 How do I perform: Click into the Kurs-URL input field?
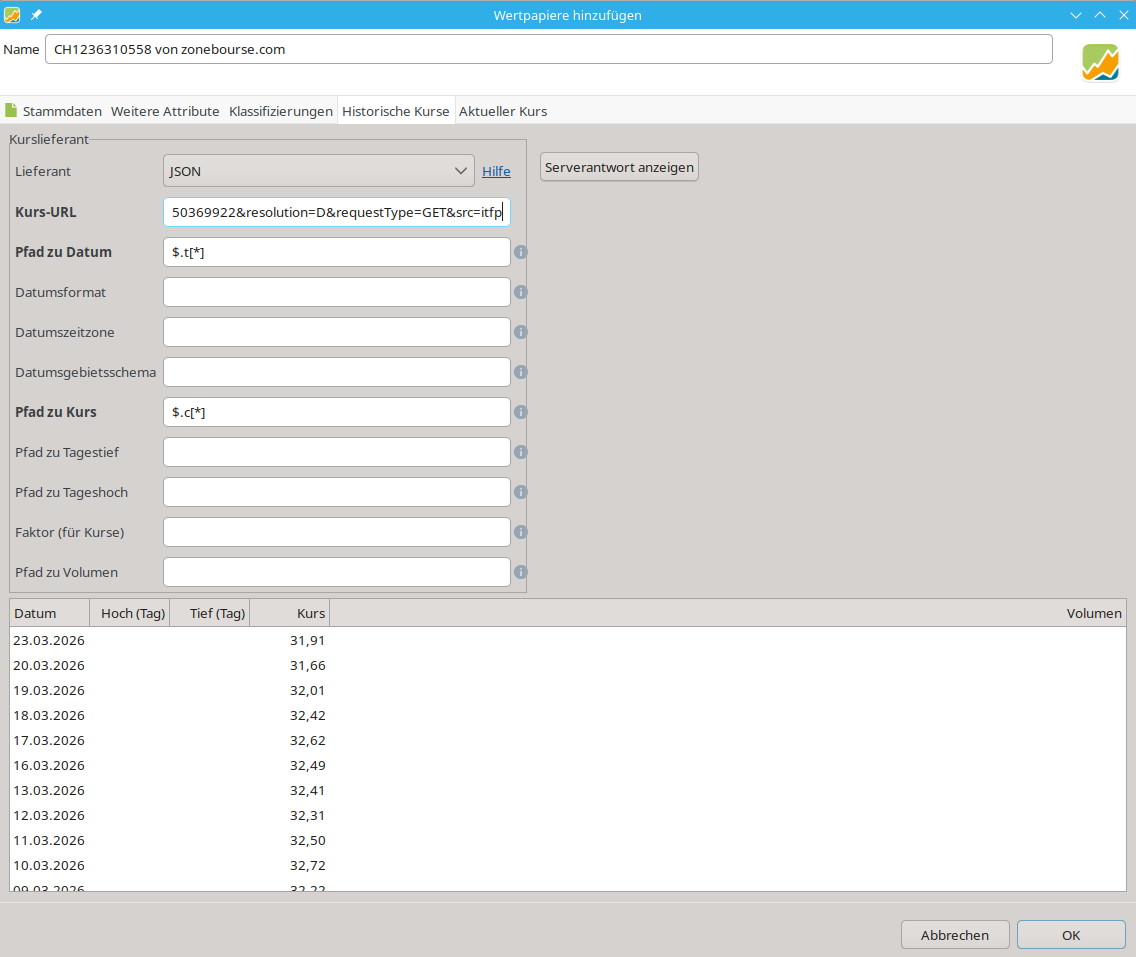coord(336,212)
